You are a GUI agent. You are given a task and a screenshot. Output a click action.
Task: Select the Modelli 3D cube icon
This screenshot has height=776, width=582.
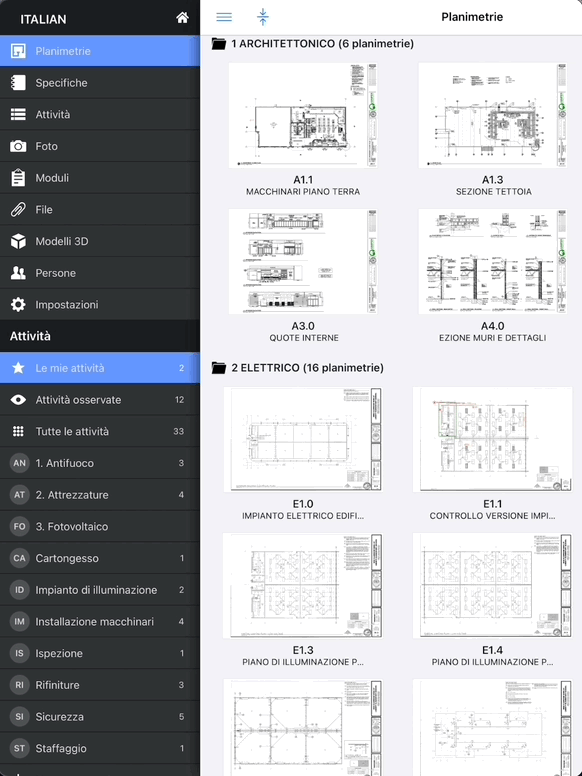click(x=18, y=242)
